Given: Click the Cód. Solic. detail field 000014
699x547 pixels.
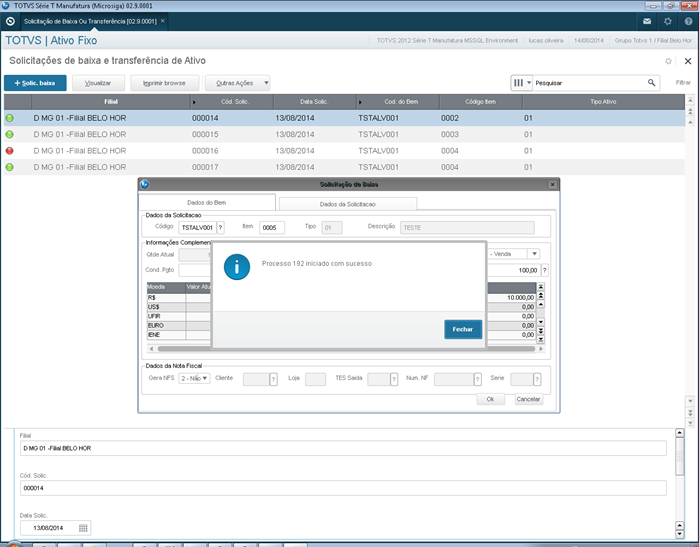Looking at the screenshot, I should 343,488.
